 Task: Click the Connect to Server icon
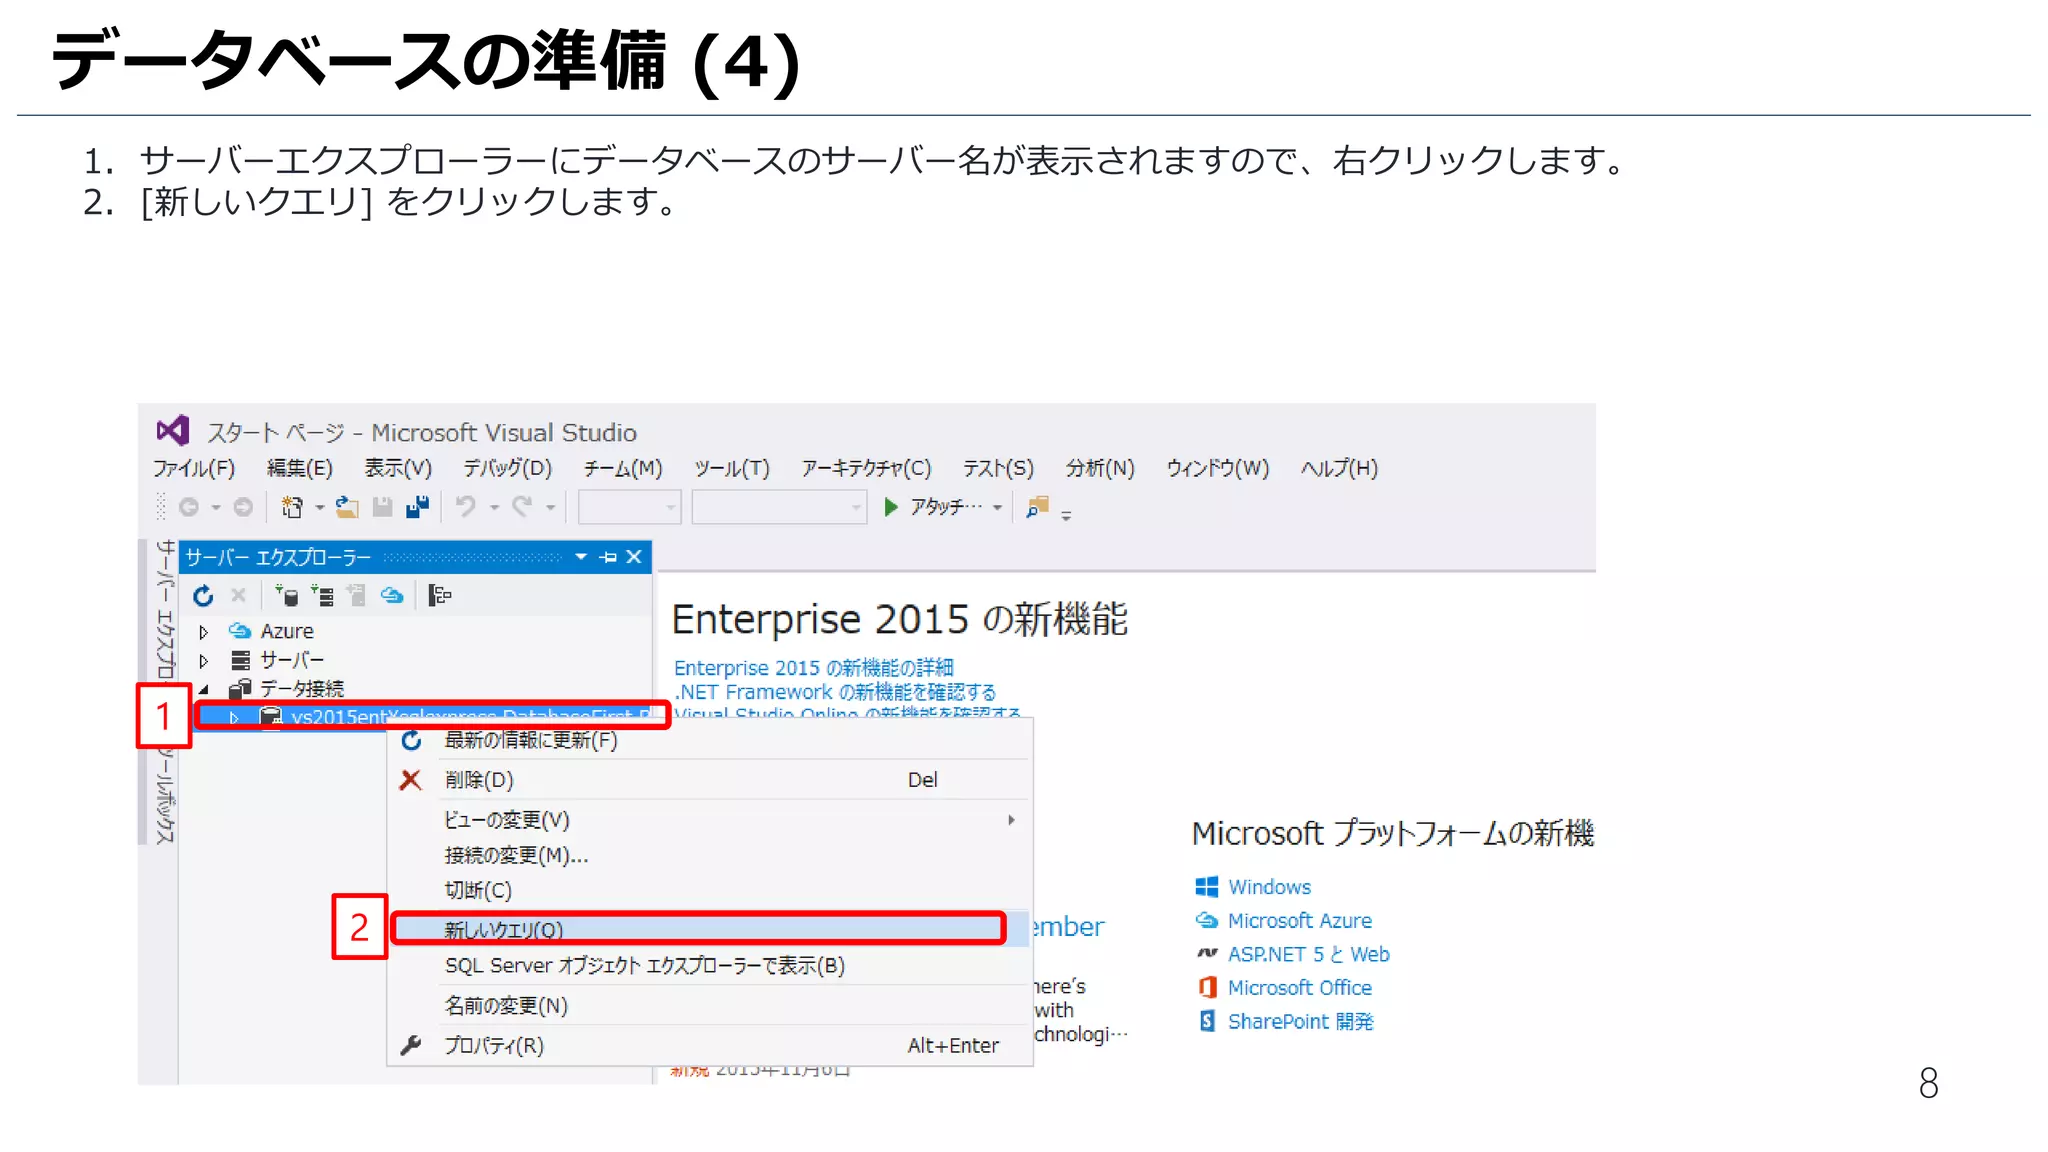tap(322, 596)
